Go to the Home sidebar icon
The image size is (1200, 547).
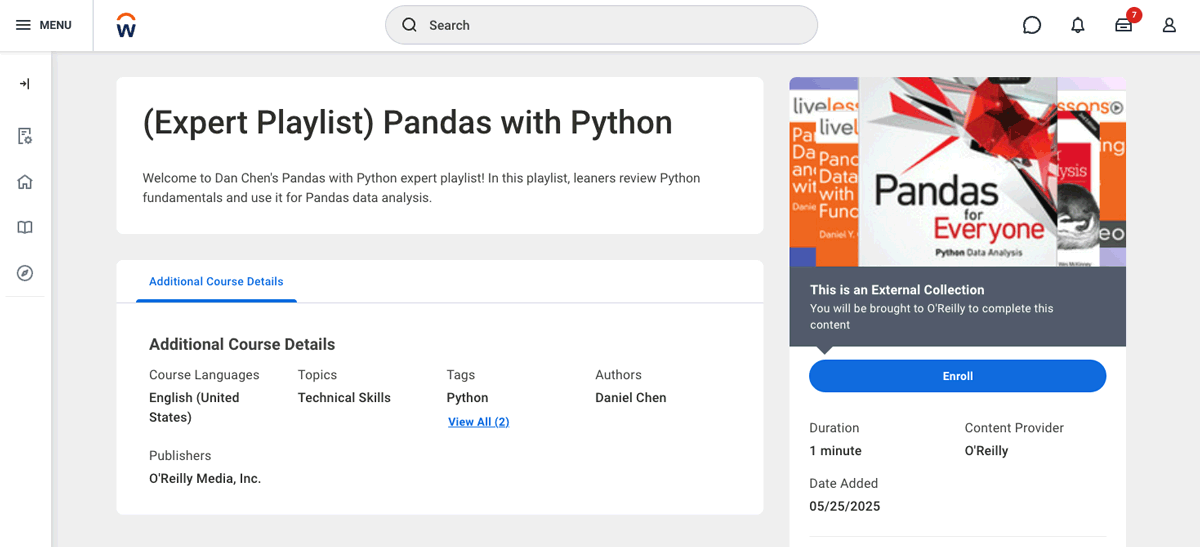[x=25, y=182]
